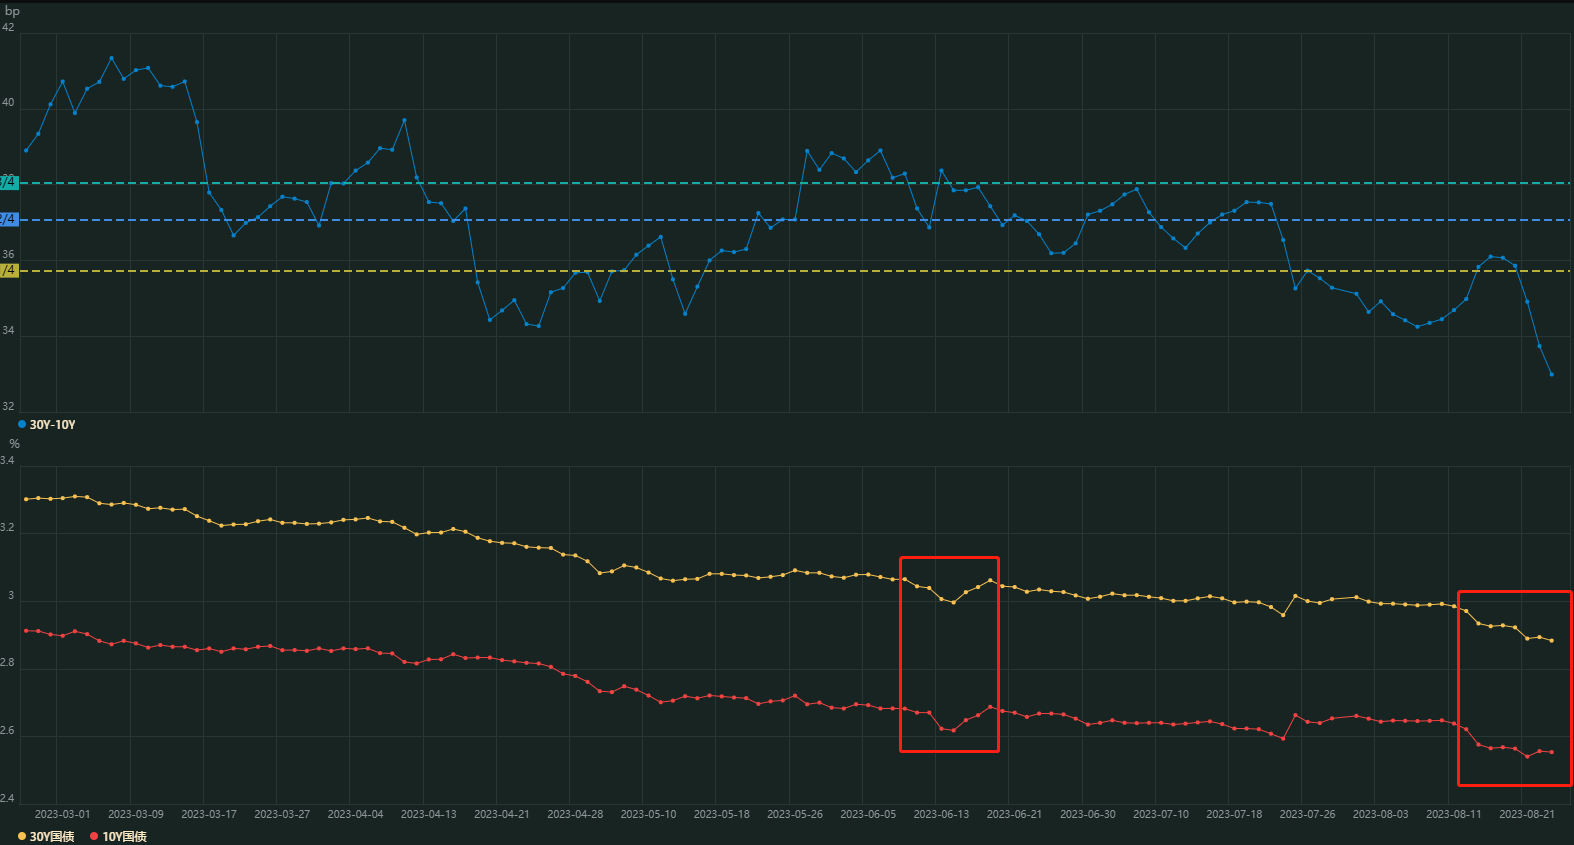
Task: Click the blue 30Y-10Y legend dot
Action: pyautogui.click(x=22, y=425)
